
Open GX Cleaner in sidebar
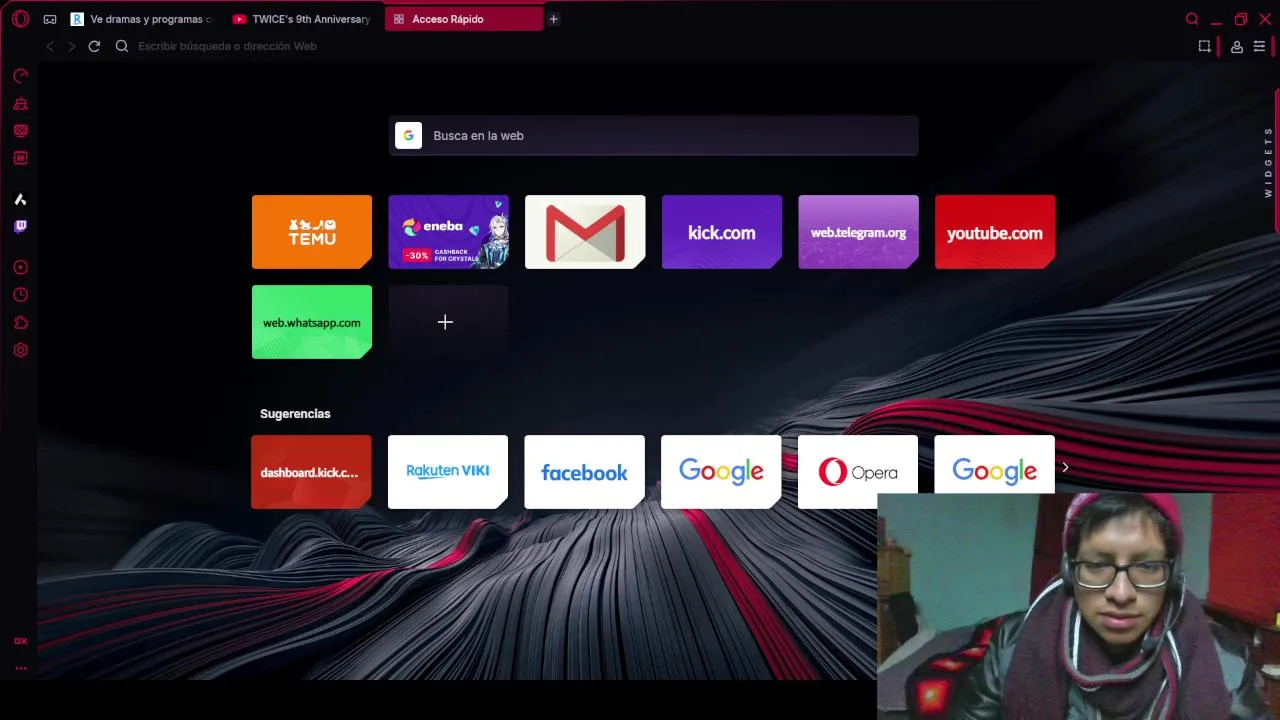[20, 103]
